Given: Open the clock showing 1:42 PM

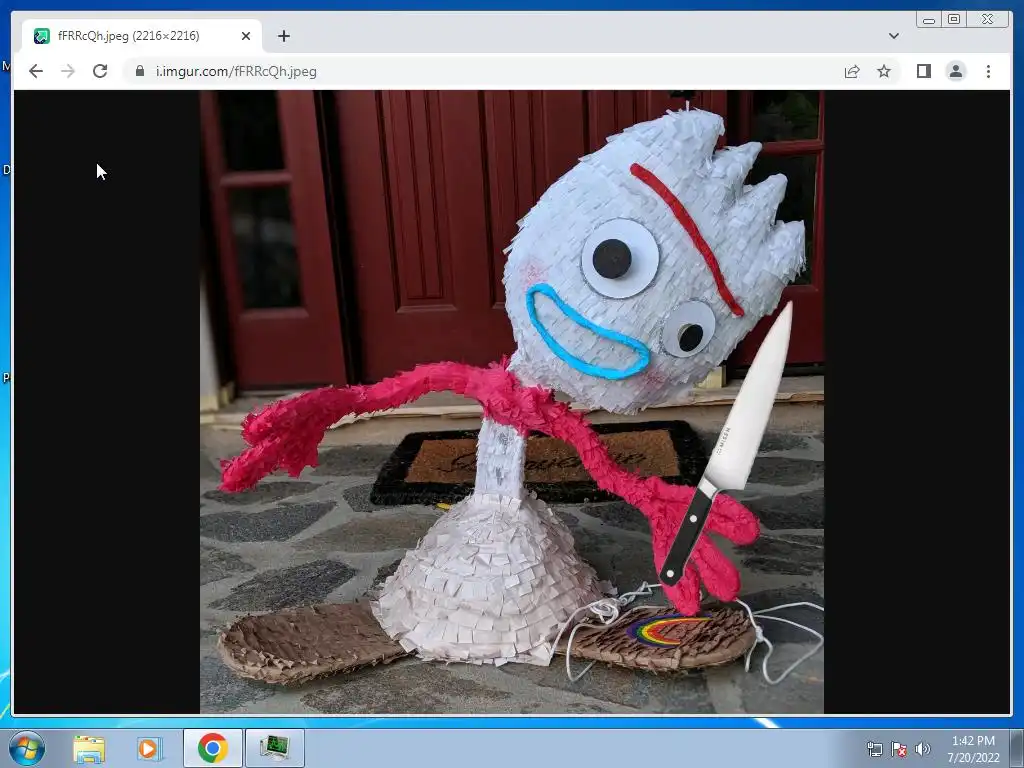Looking at the screenshot, I should (x=973, y=749).
